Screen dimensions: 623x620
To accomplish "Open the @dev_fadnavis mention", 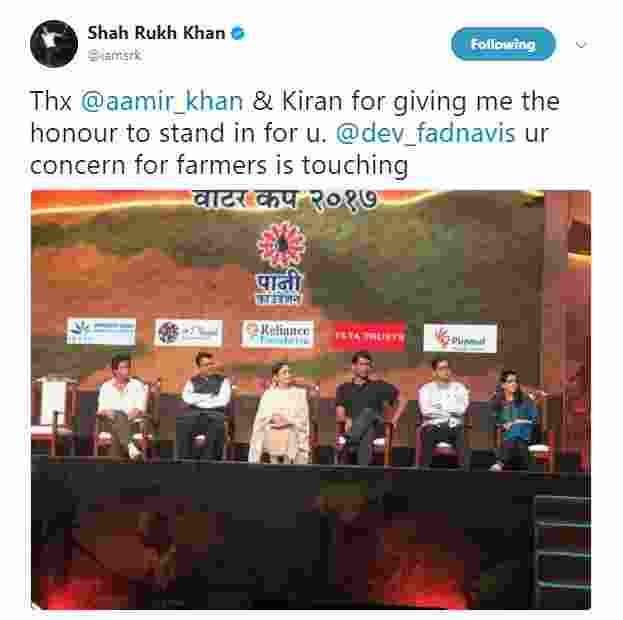I will [425, 133].
